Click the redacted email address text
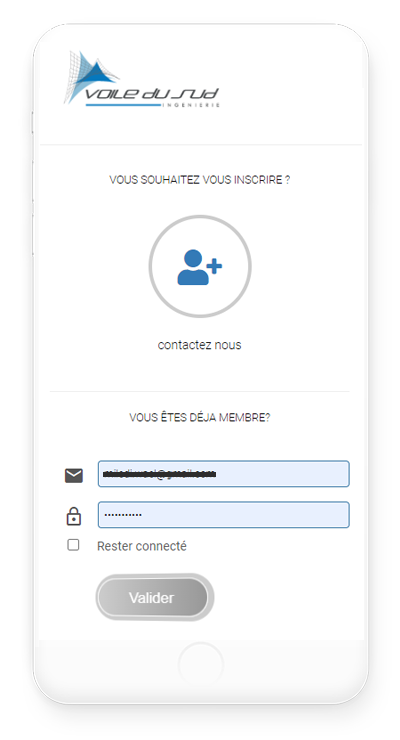This screenshot has height=740, width=400. coord(159,474)
